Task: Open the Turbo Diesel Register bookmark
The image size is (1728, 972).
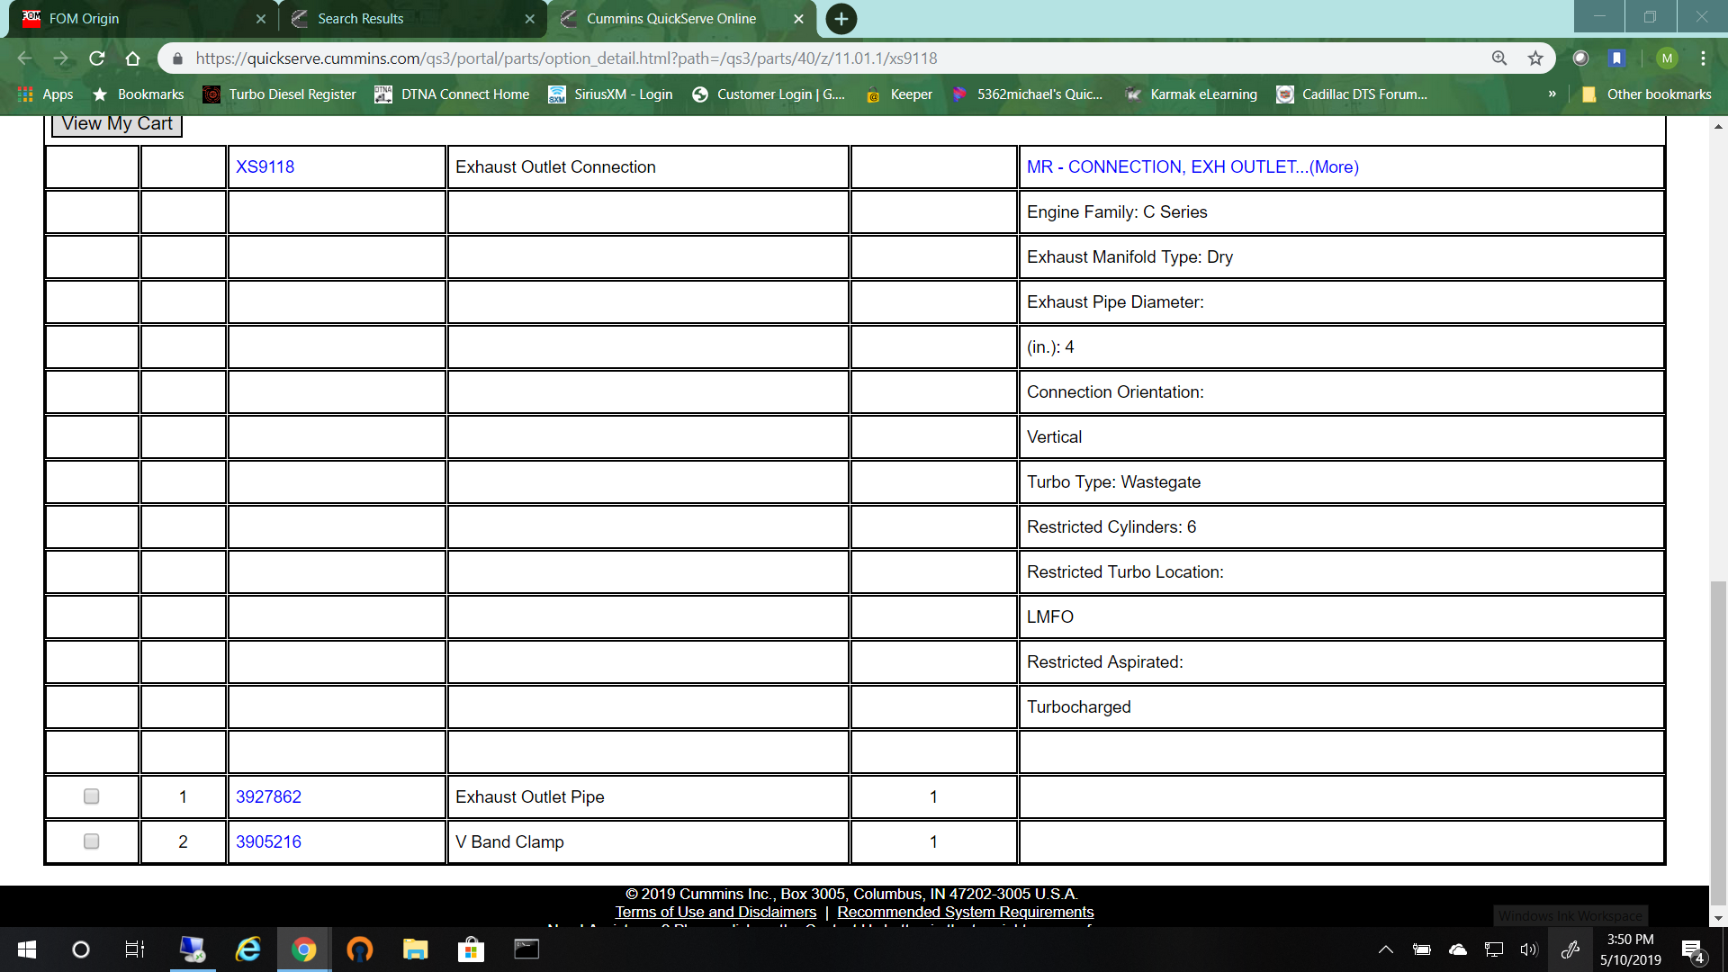Action: [279, 94]
